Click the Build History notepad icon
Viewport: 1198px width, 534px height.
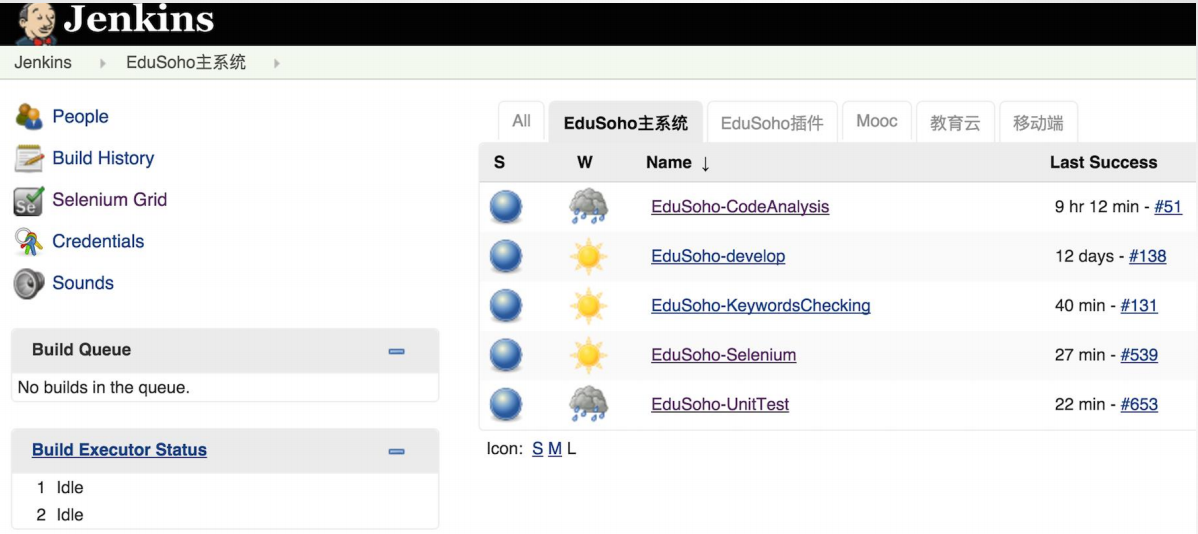pos(29,158)
